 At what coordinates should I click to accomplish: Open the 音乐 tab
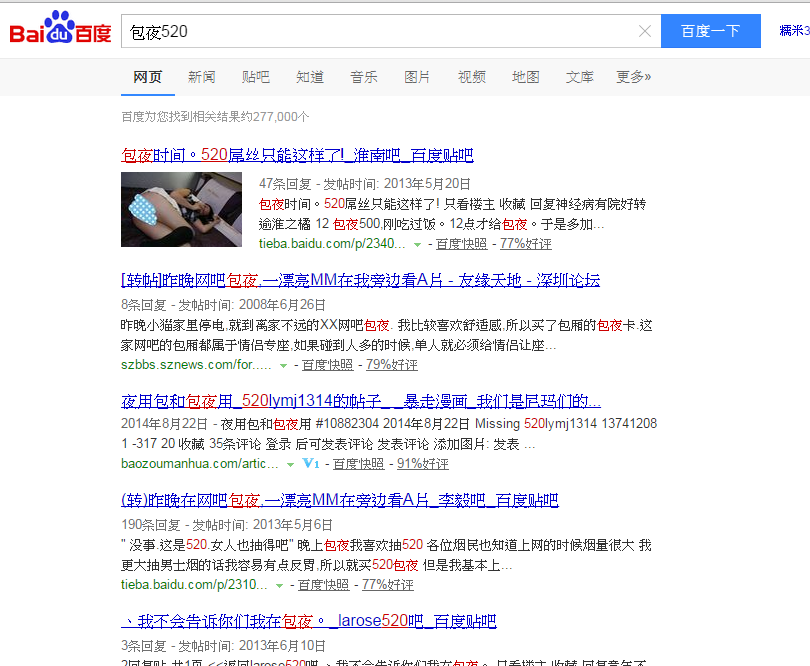364,77
